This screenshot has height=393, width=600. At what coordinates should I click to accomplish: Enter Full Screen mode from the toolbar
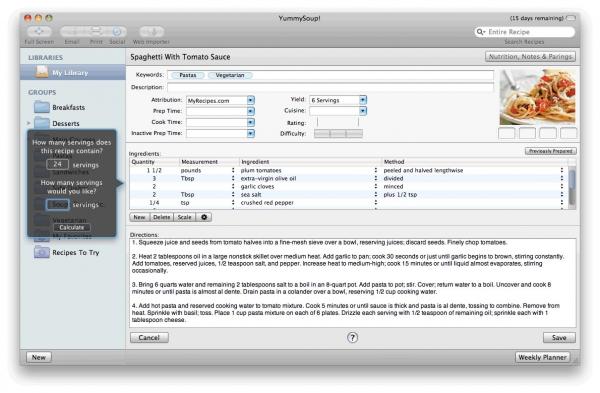click(x=39, y=31)
